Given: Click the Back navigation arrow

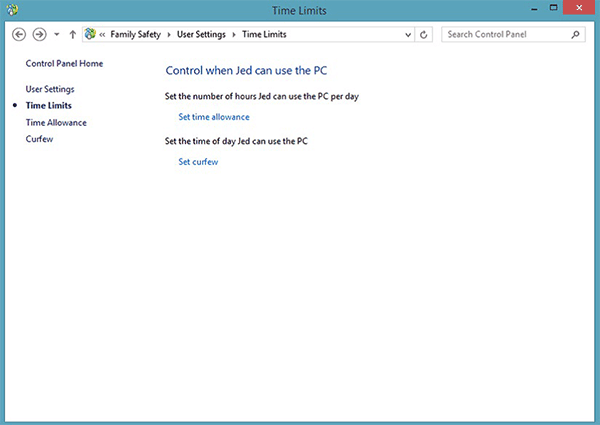Looking at the screenshot, I should (x=19, y=34).
